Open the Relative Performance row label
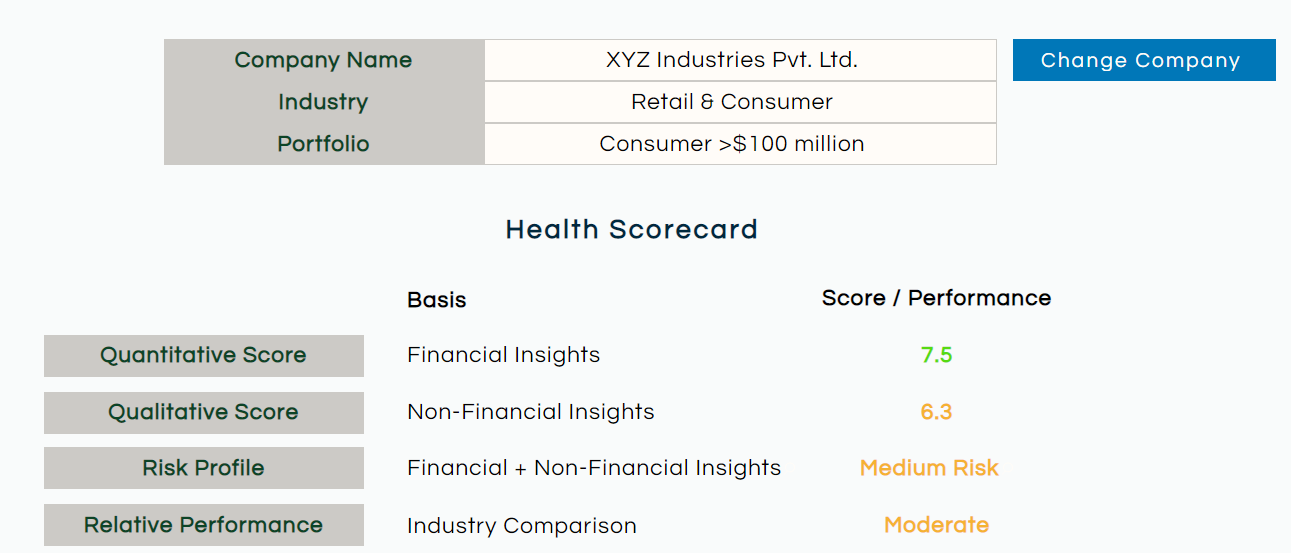 point(204,525)
